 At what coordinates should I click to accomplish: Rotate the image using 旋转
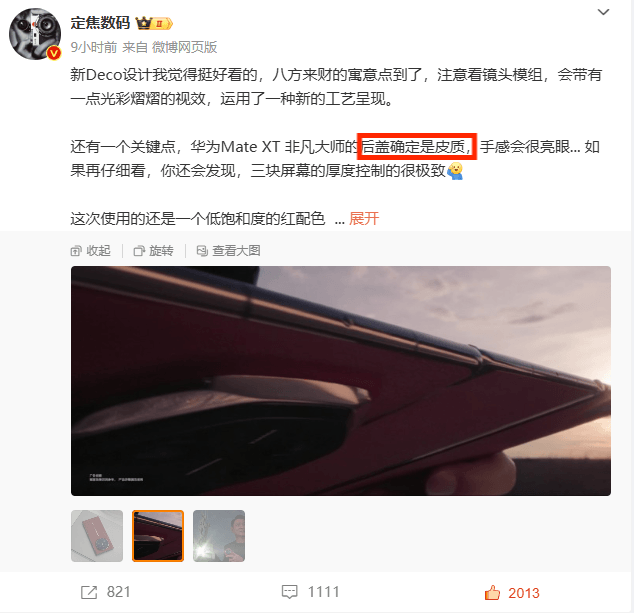[x=153, y=251]
